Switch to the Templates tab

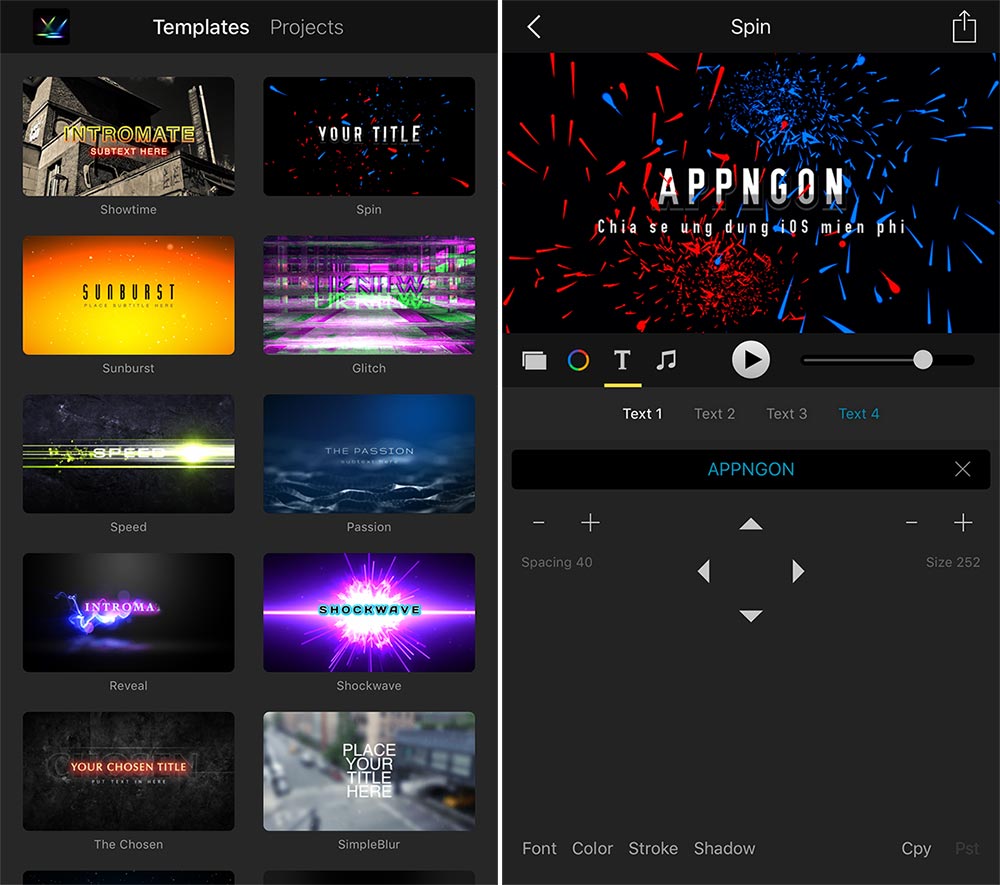pyautogui.click(x=201, y=27)
